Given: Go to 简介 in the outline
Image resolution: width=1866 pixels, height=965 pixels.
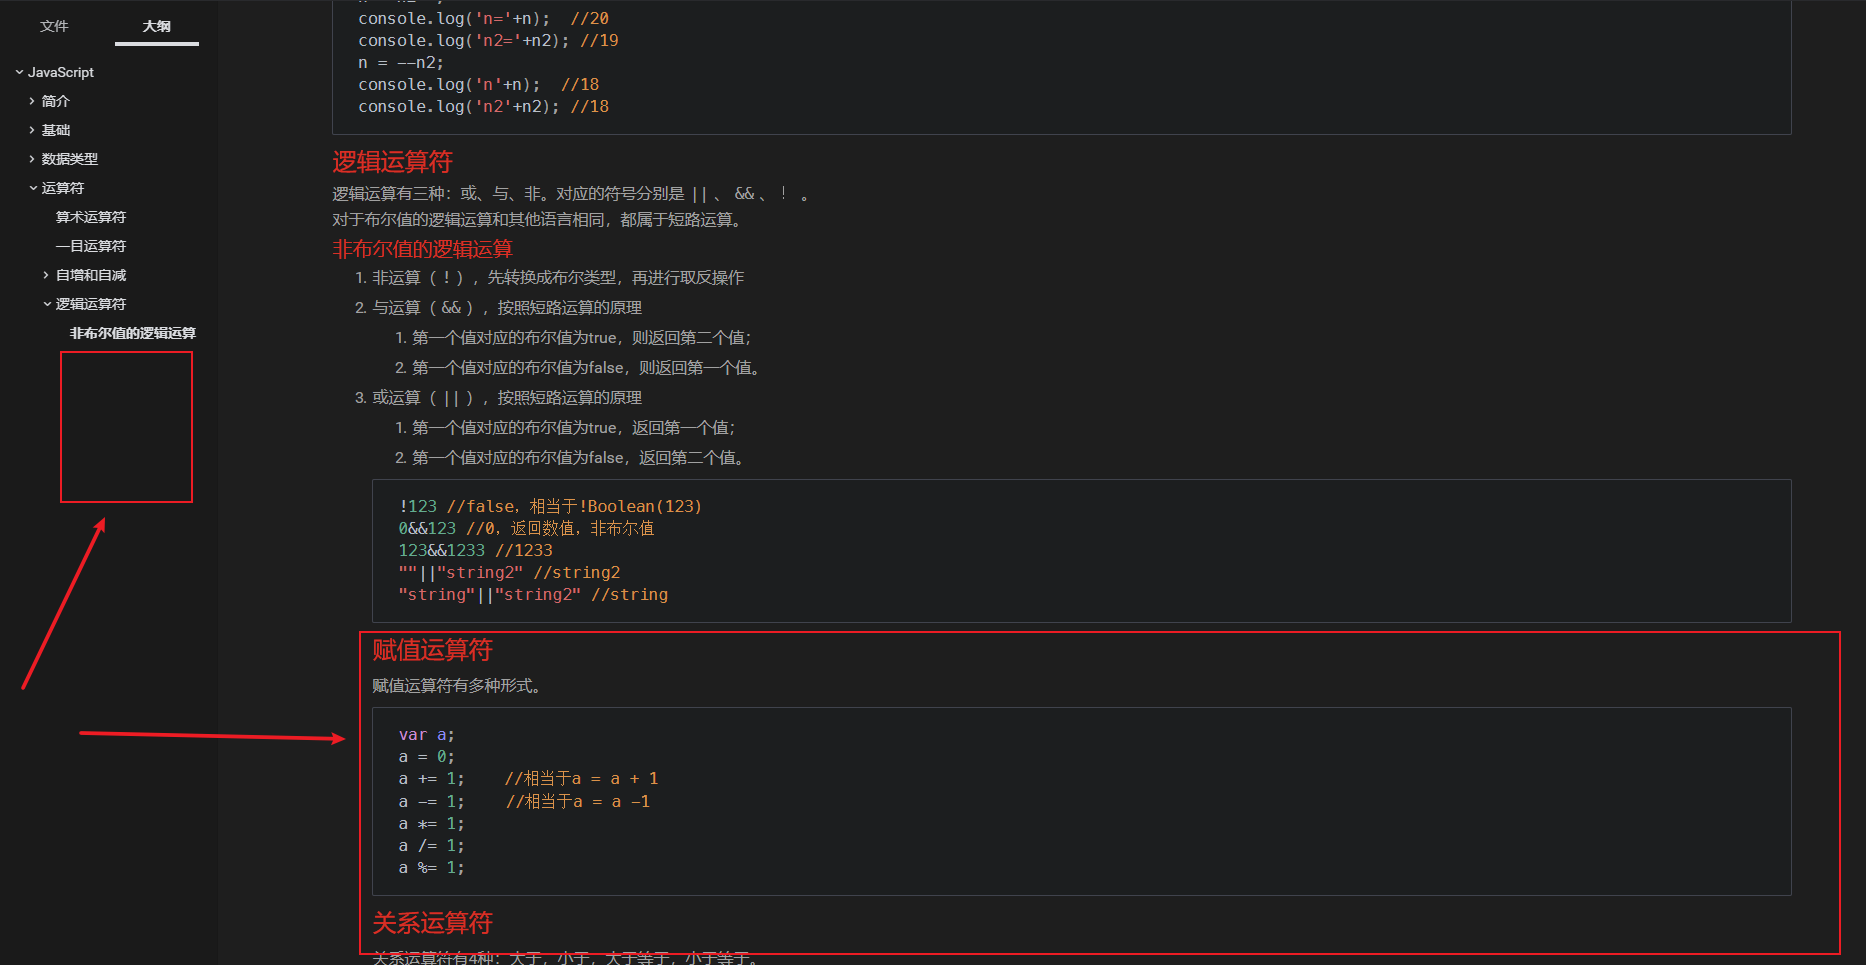Looking at the screenshot, I should tap(56, 101).
